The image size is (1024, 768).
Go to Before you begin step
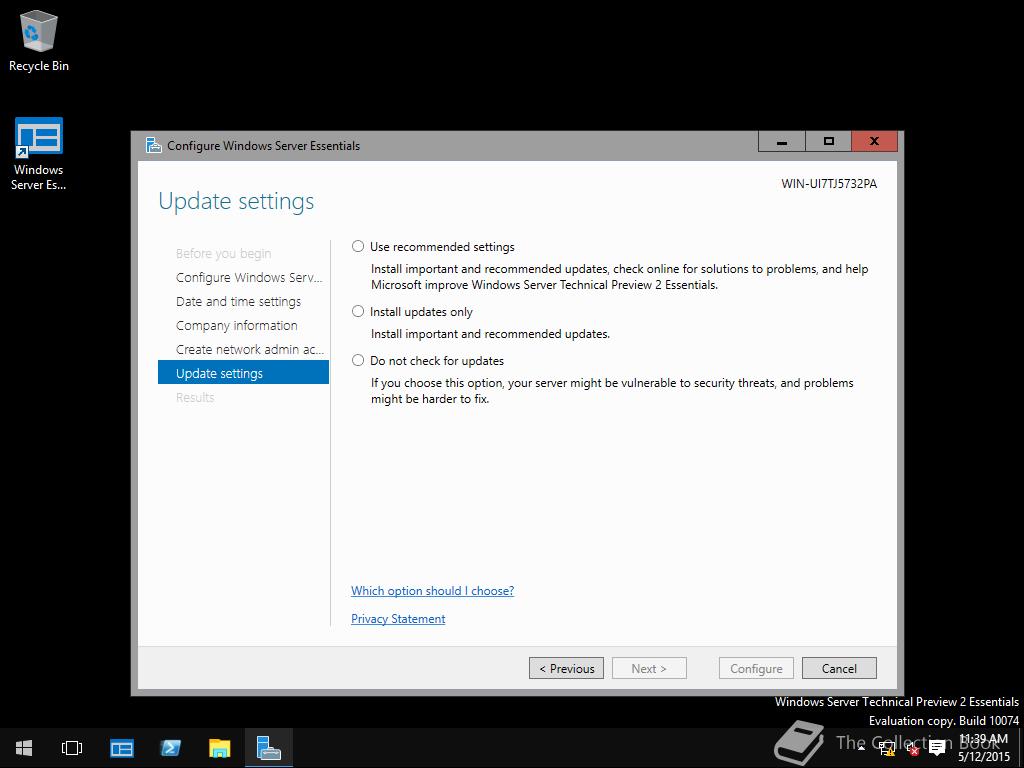click(223, 253)
